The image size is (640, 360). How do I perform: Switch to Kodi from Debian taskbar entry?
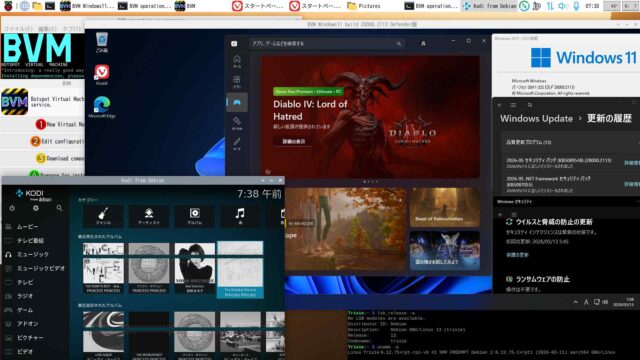tap(490, 6)
